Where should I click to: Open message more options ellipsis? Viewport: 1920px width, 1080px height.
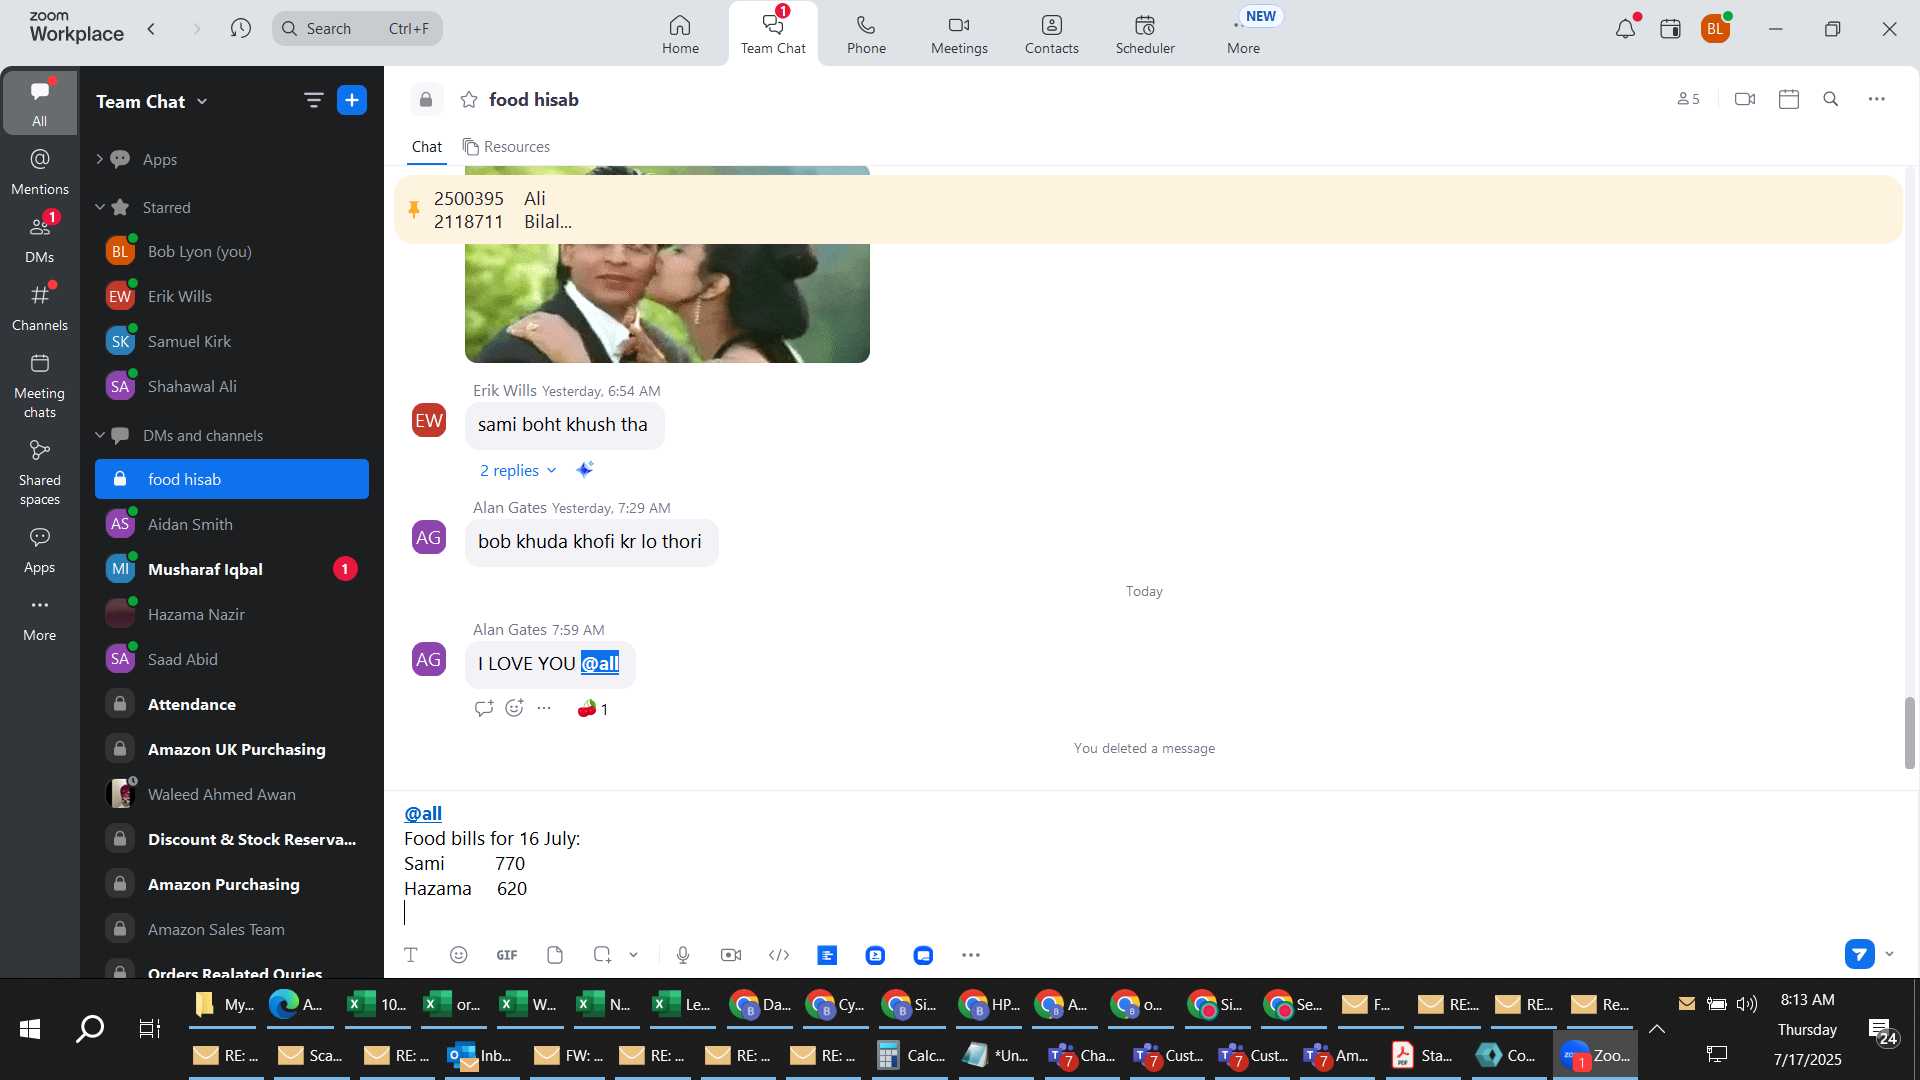point(544,708)
